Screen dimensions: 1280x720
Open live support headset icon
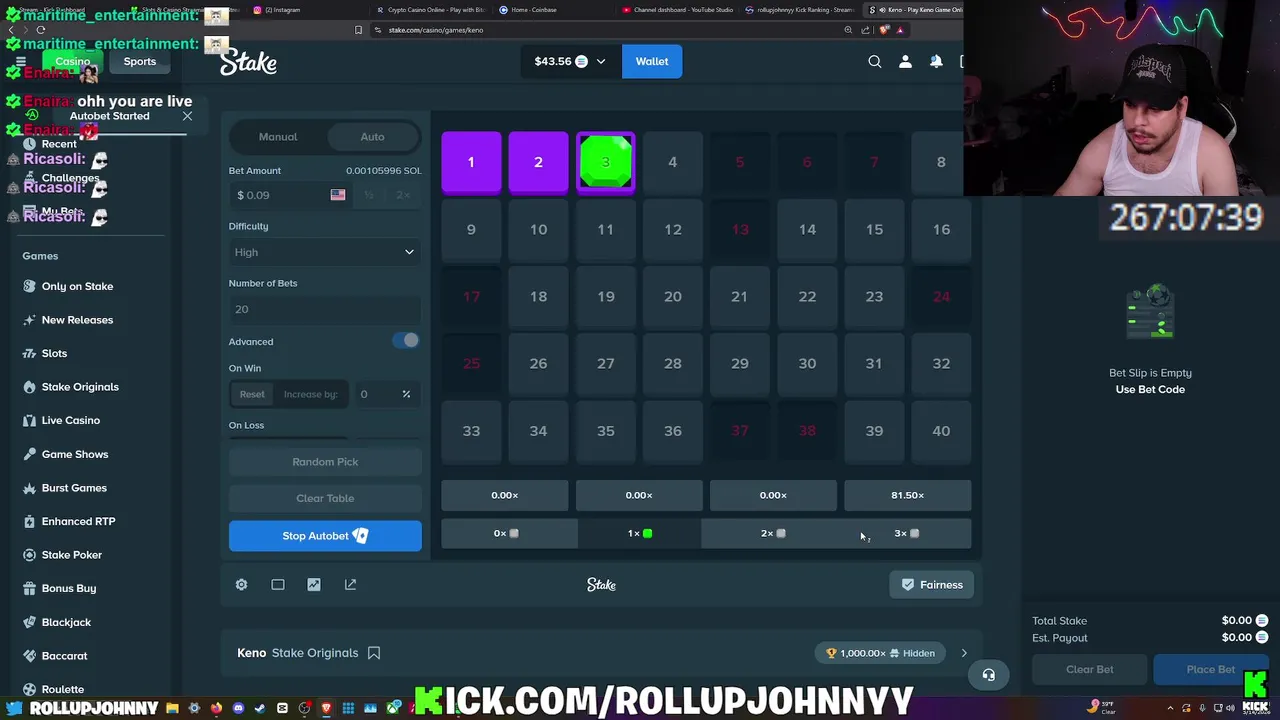coord(988,675)
